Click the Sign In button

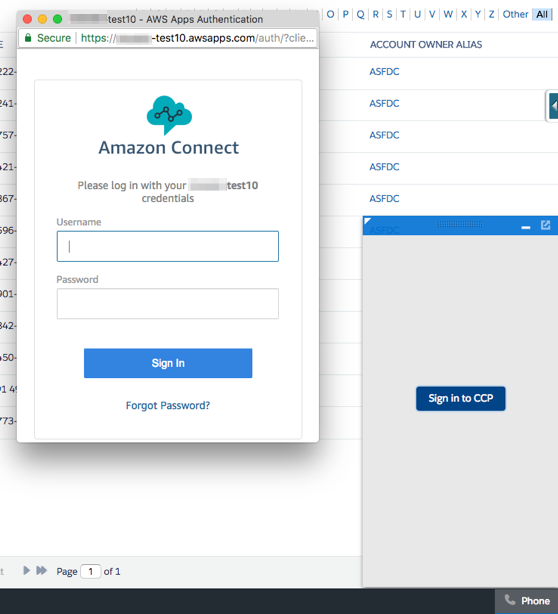(x=168, y=363)
